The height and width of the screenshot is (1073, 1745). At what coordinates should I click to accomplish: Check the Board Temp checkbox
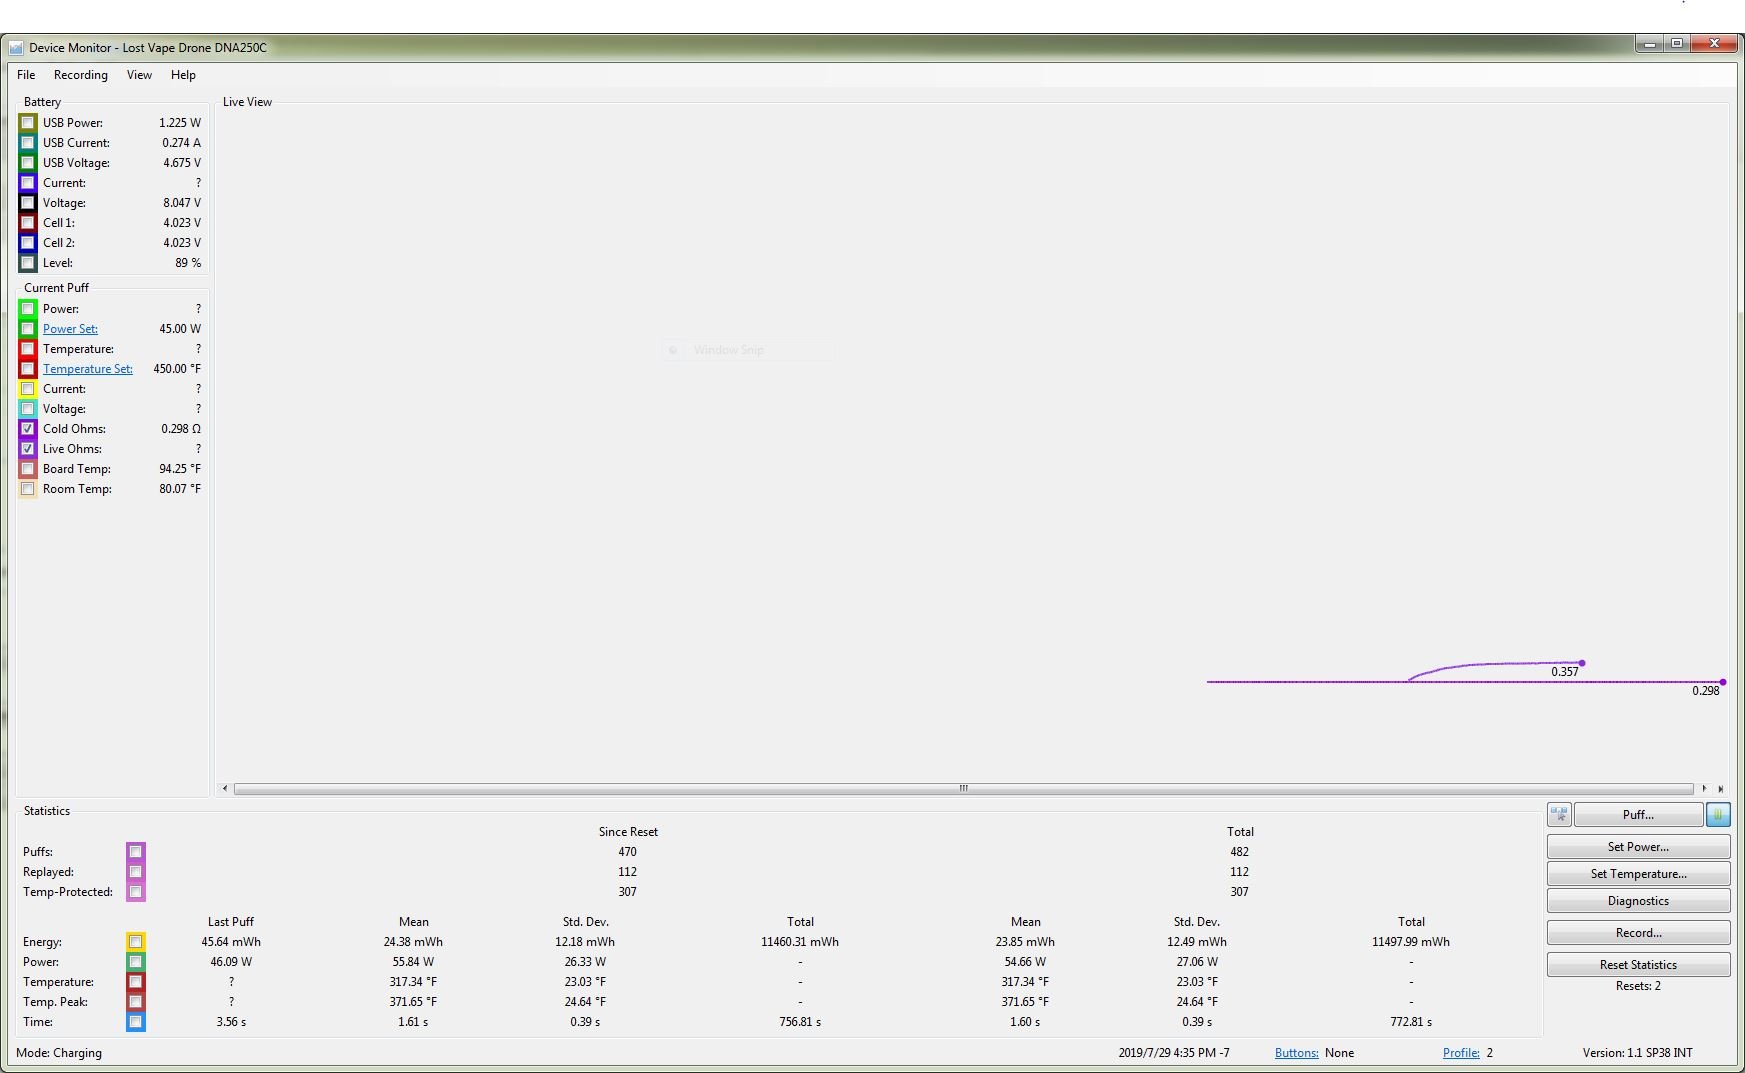click(28, 469)
